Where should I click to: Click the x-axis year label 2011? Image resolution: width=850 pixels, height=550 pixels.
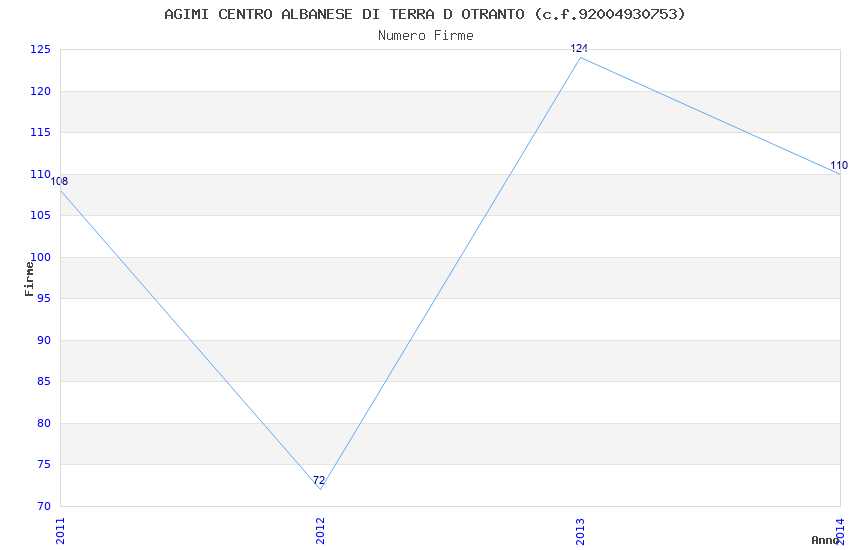[x=60, y=530]
